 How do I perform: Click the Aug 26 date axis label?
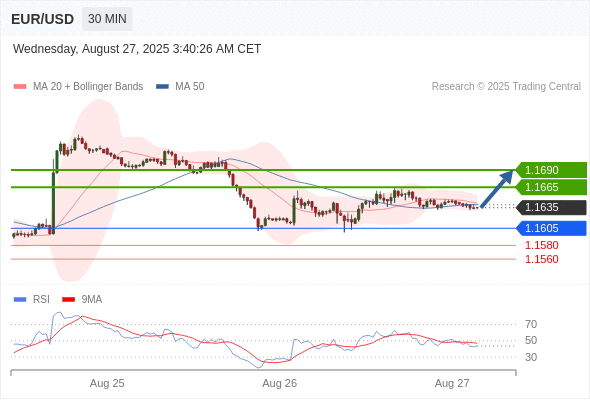280,383
